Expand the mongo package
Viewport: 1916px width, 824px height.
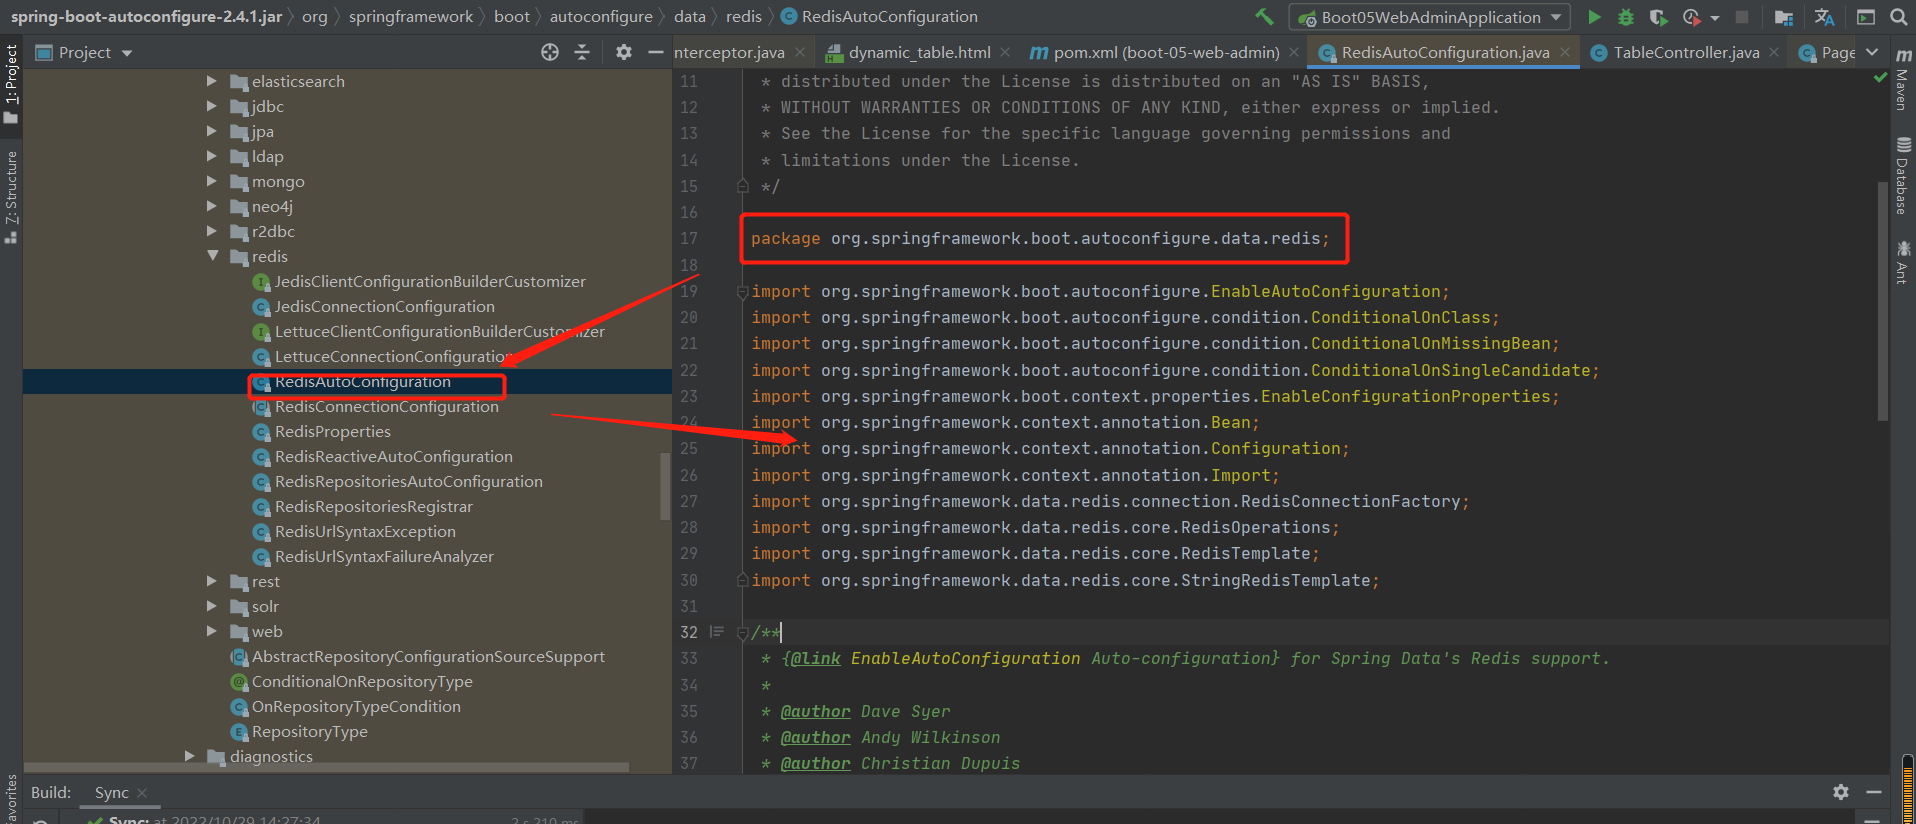tap(212, 180)
